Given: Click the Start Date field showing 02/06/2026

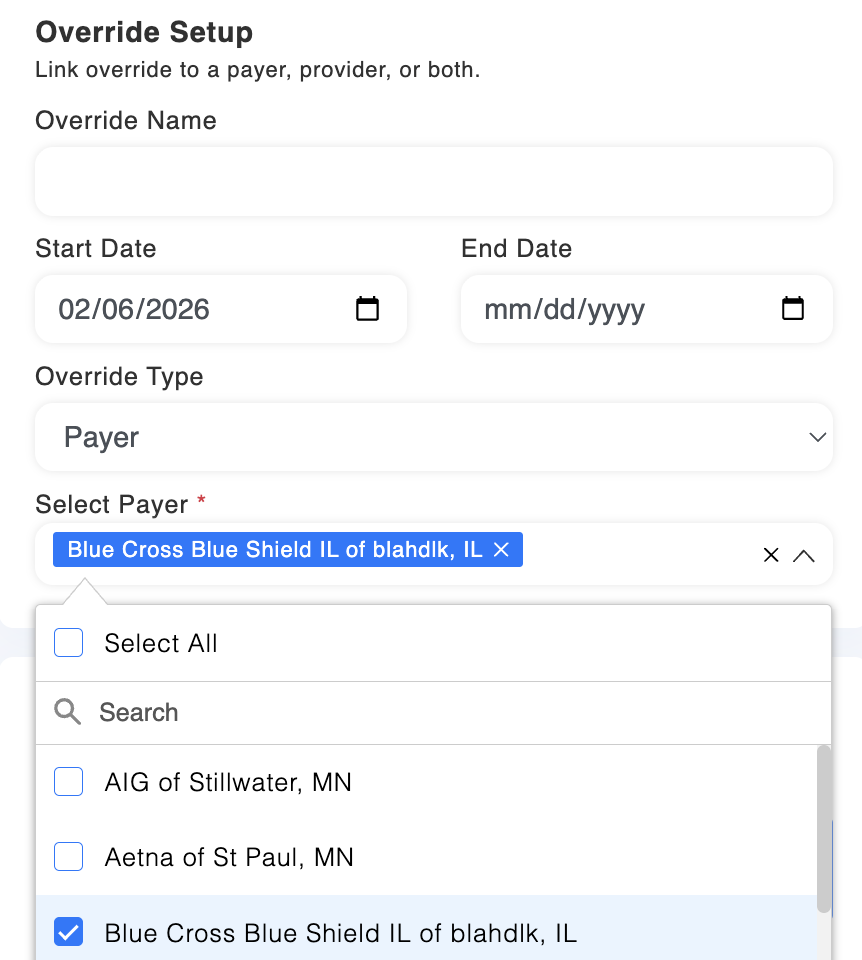Looking at the screenshot, I should click(221, 309).
